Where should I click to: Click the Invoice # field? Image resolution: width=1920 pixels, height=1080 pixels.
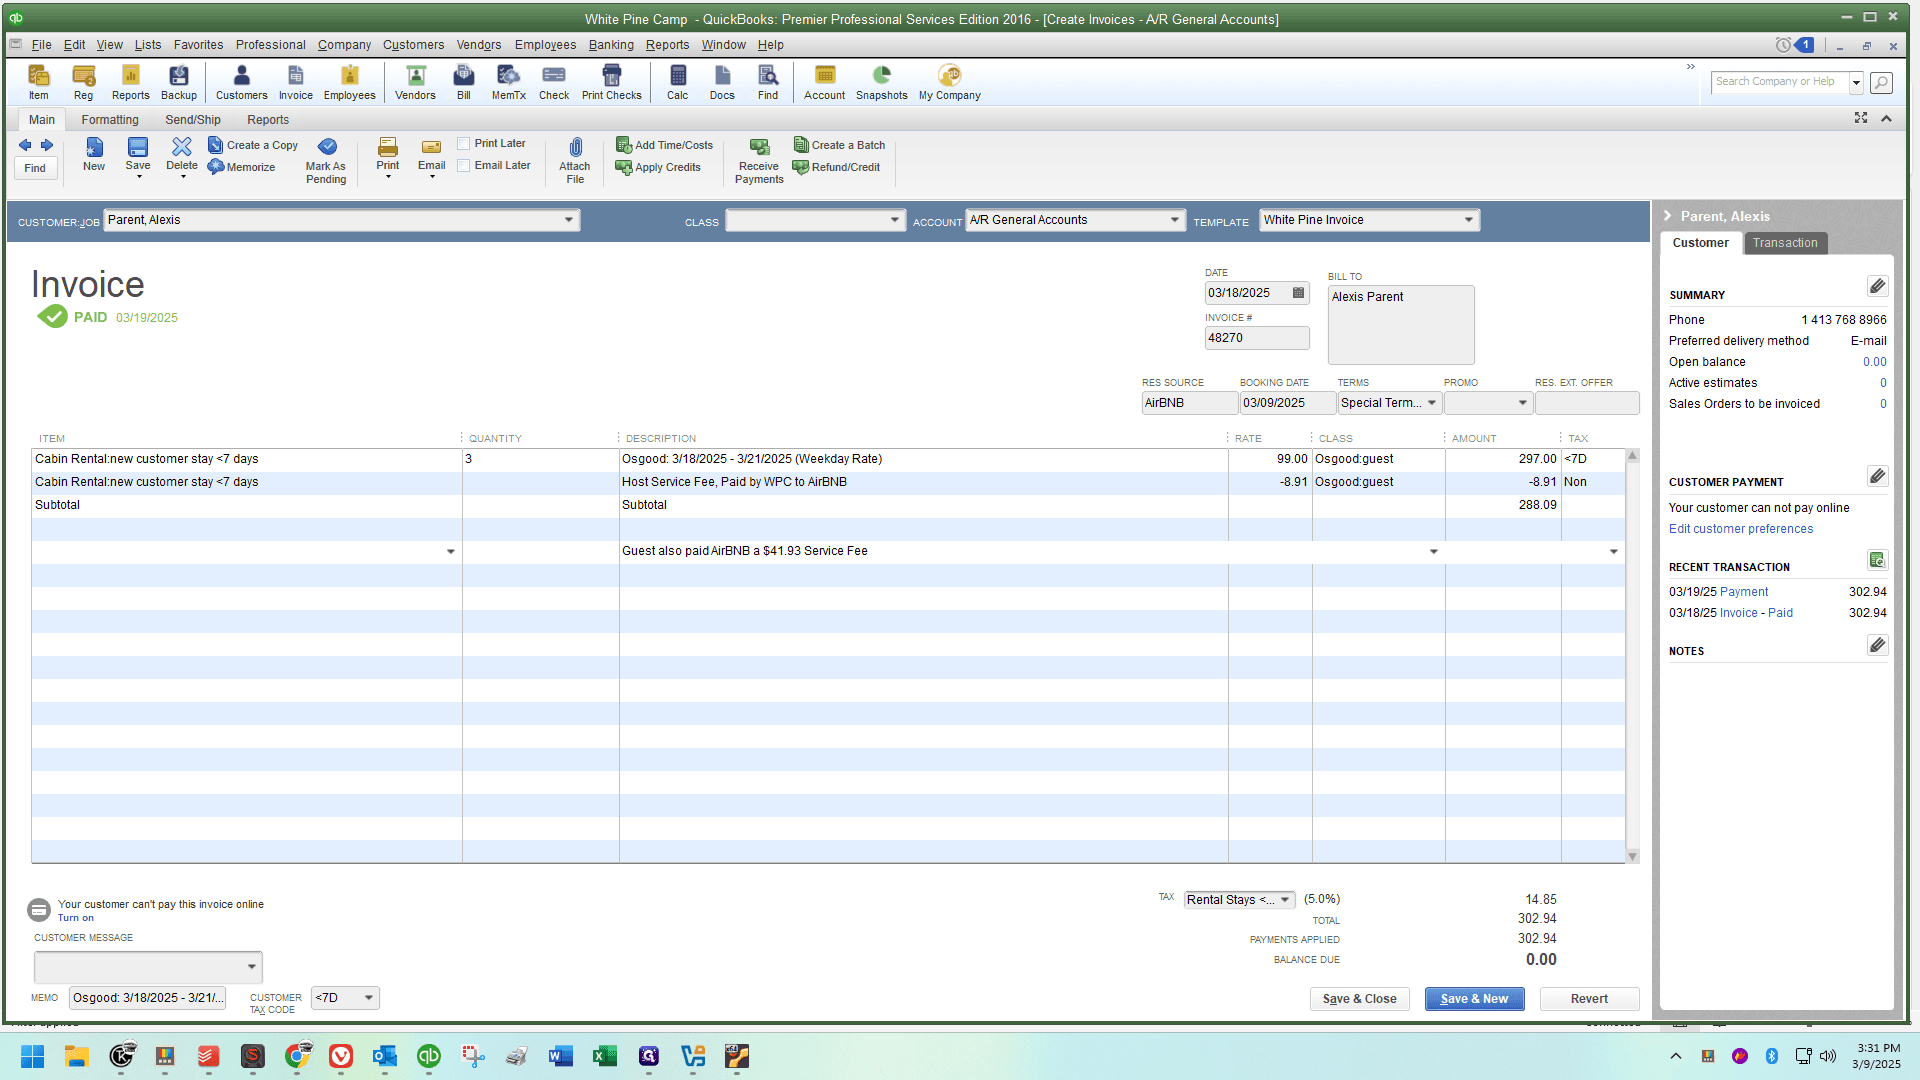click(x=1257, y=338)
